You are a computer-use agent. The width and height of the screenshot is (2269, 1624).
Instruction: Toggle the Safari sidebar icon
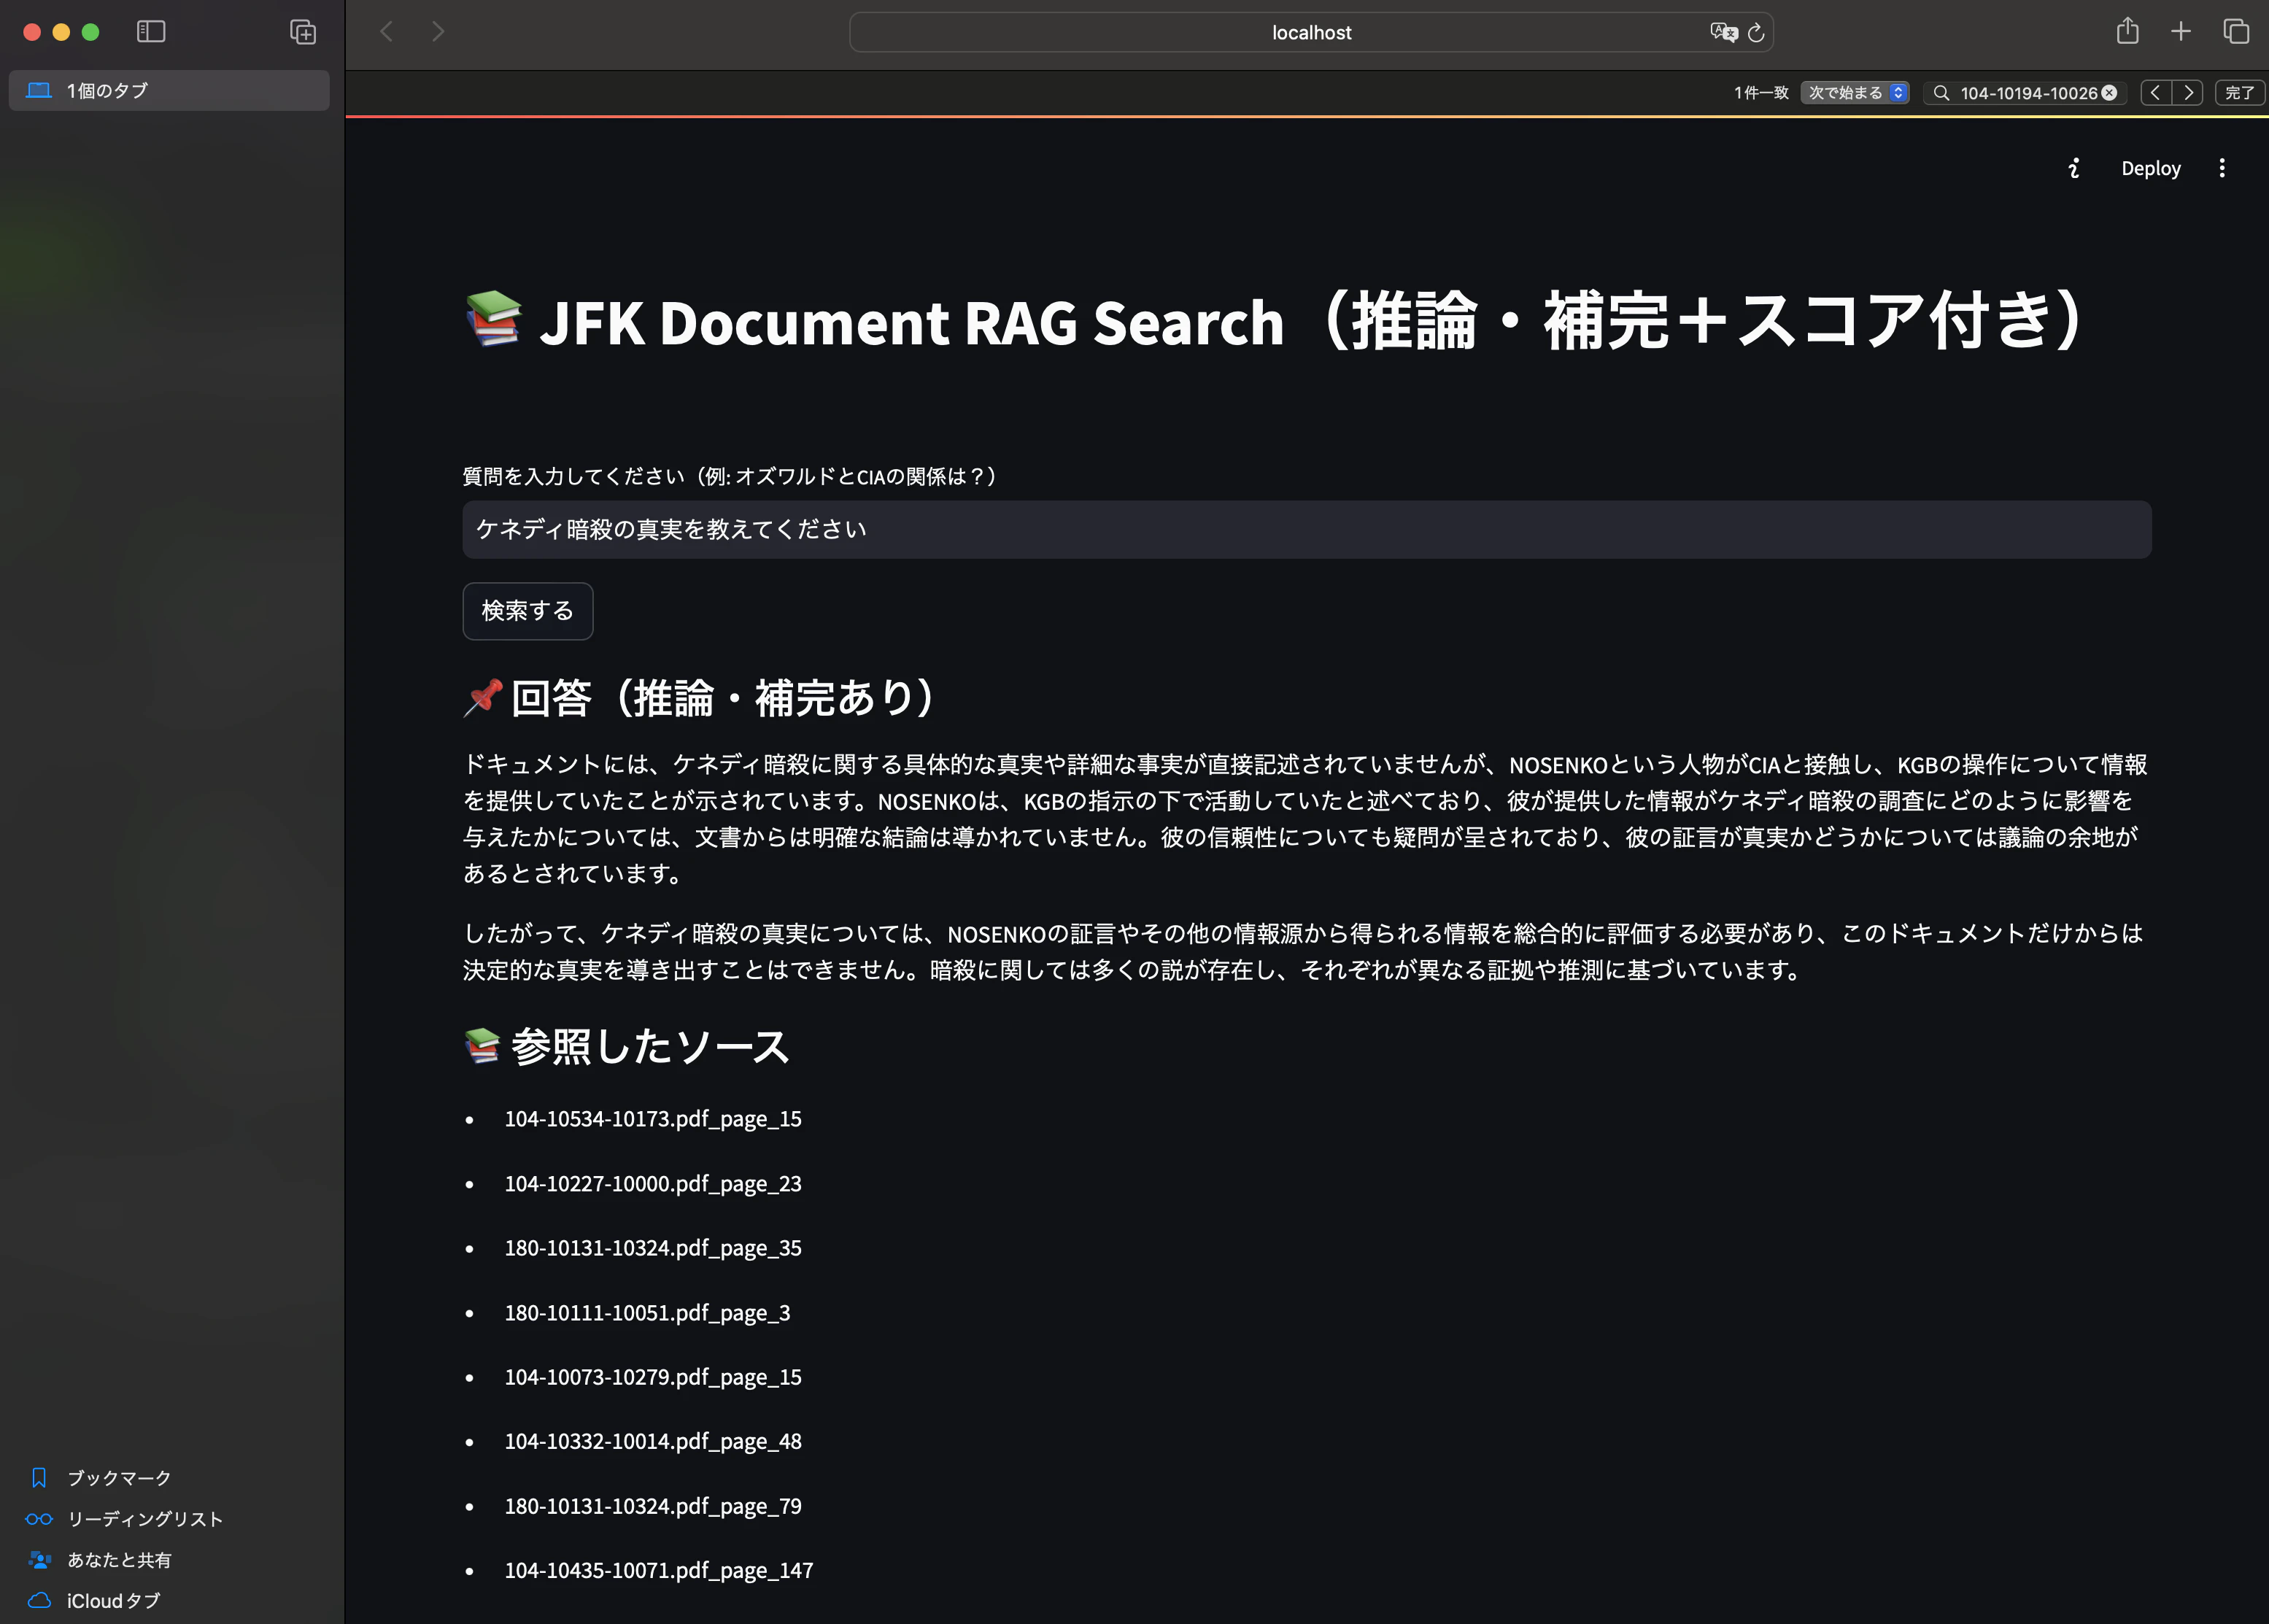click(151, 32)
